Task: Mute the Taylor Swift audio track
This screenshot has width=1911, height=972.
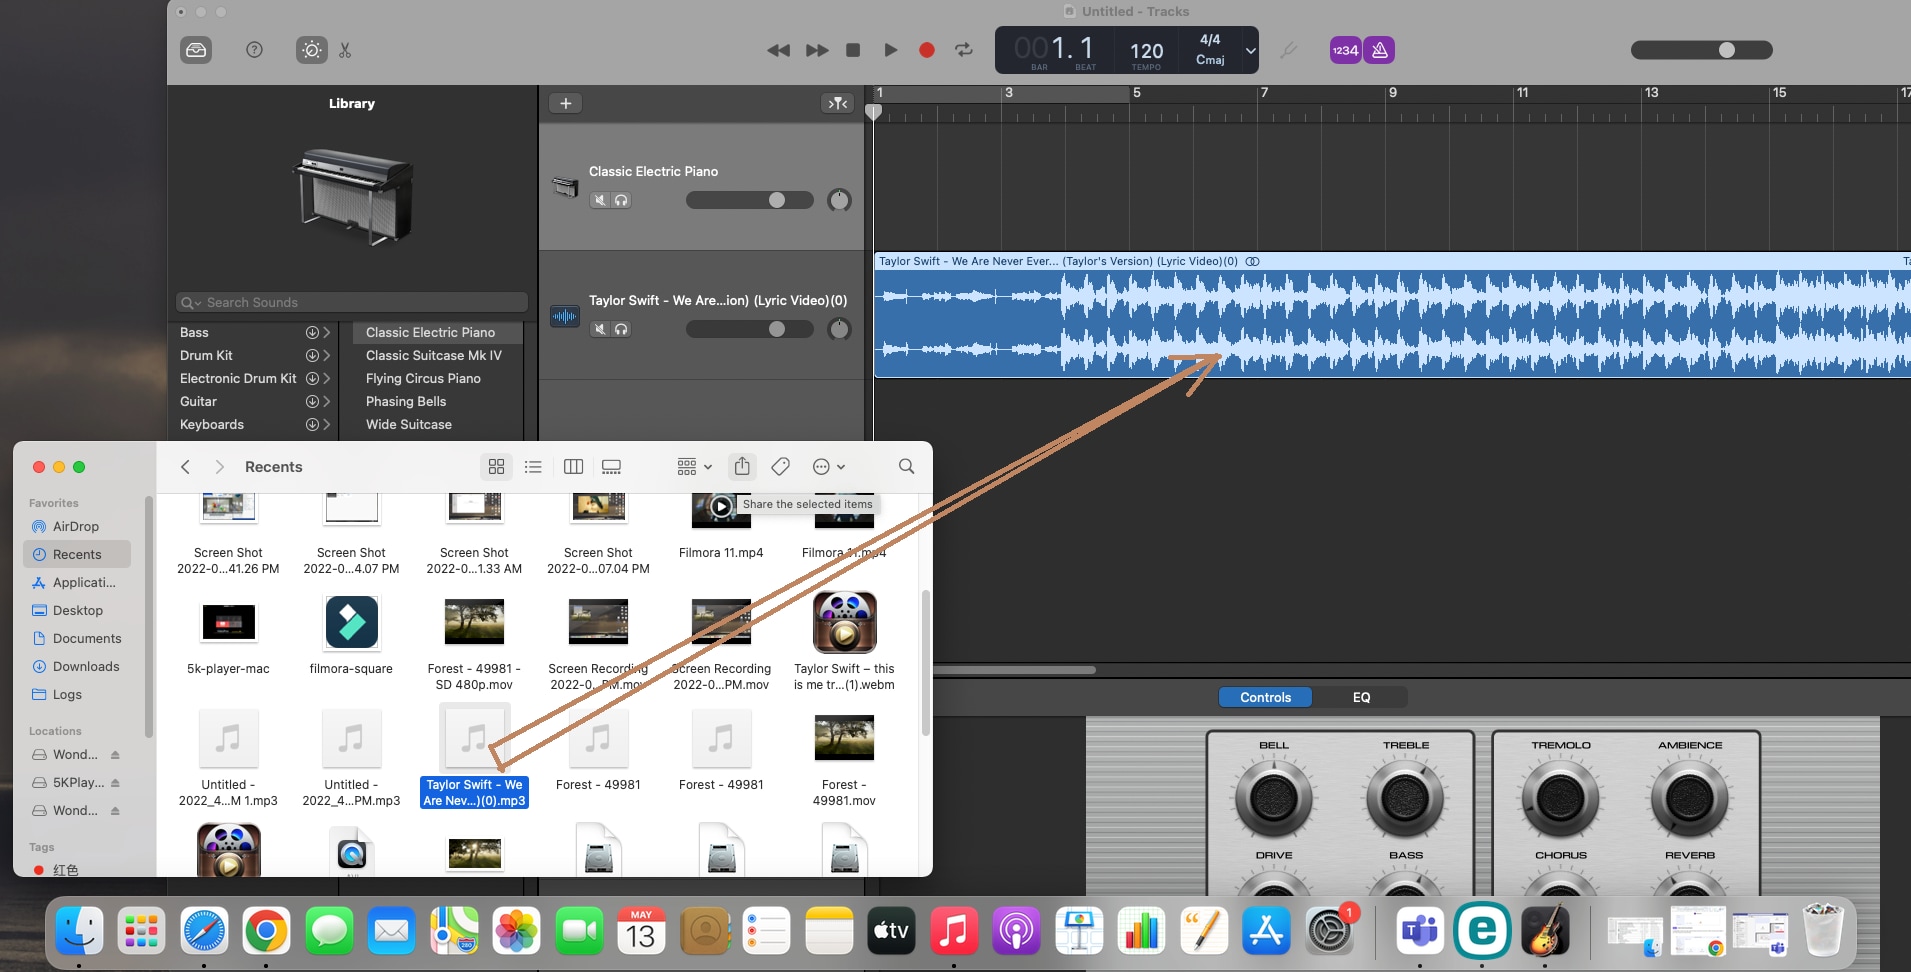Action: tap(600, 329)
